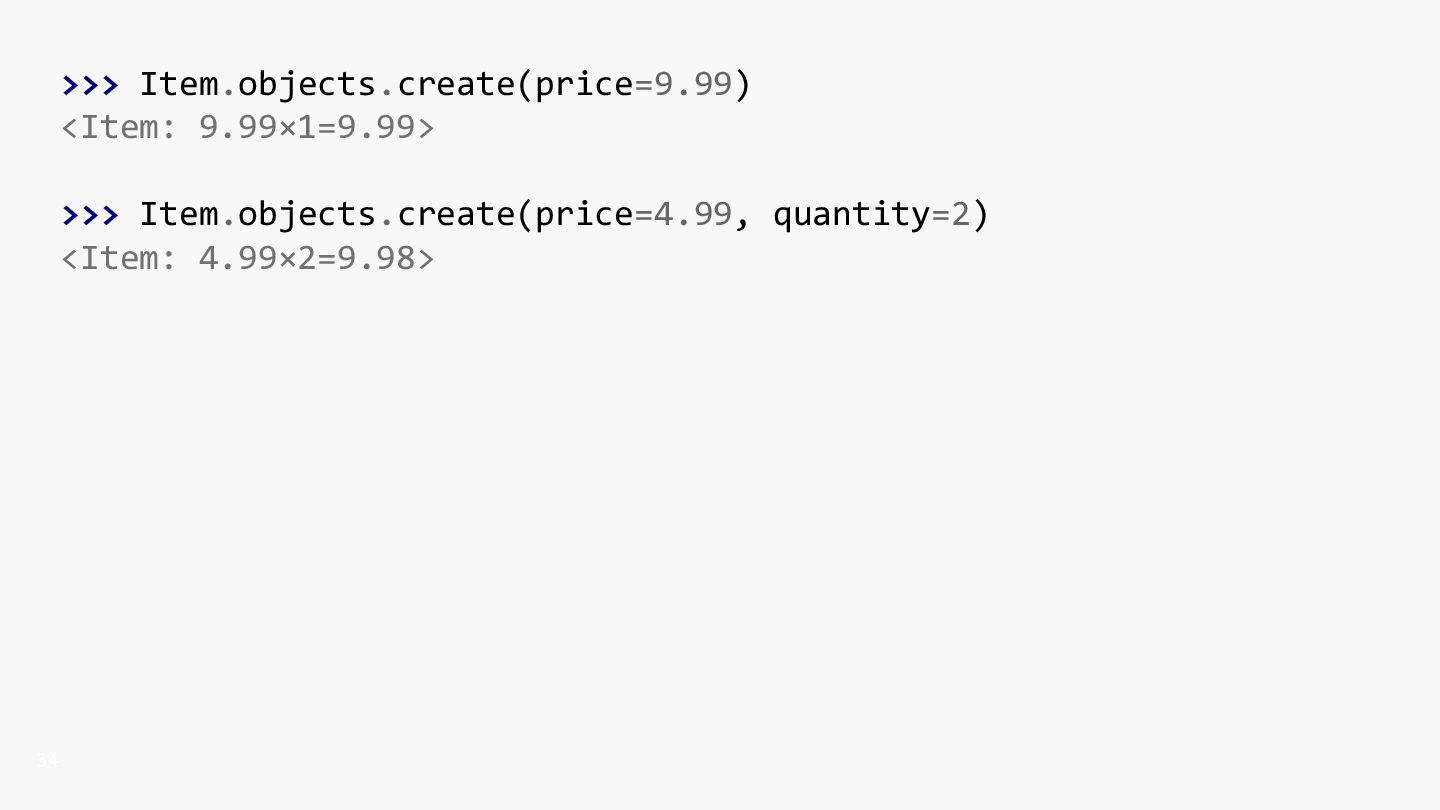Click the 9.98 total in second output
1440x810 pixels.
point(376,257)
